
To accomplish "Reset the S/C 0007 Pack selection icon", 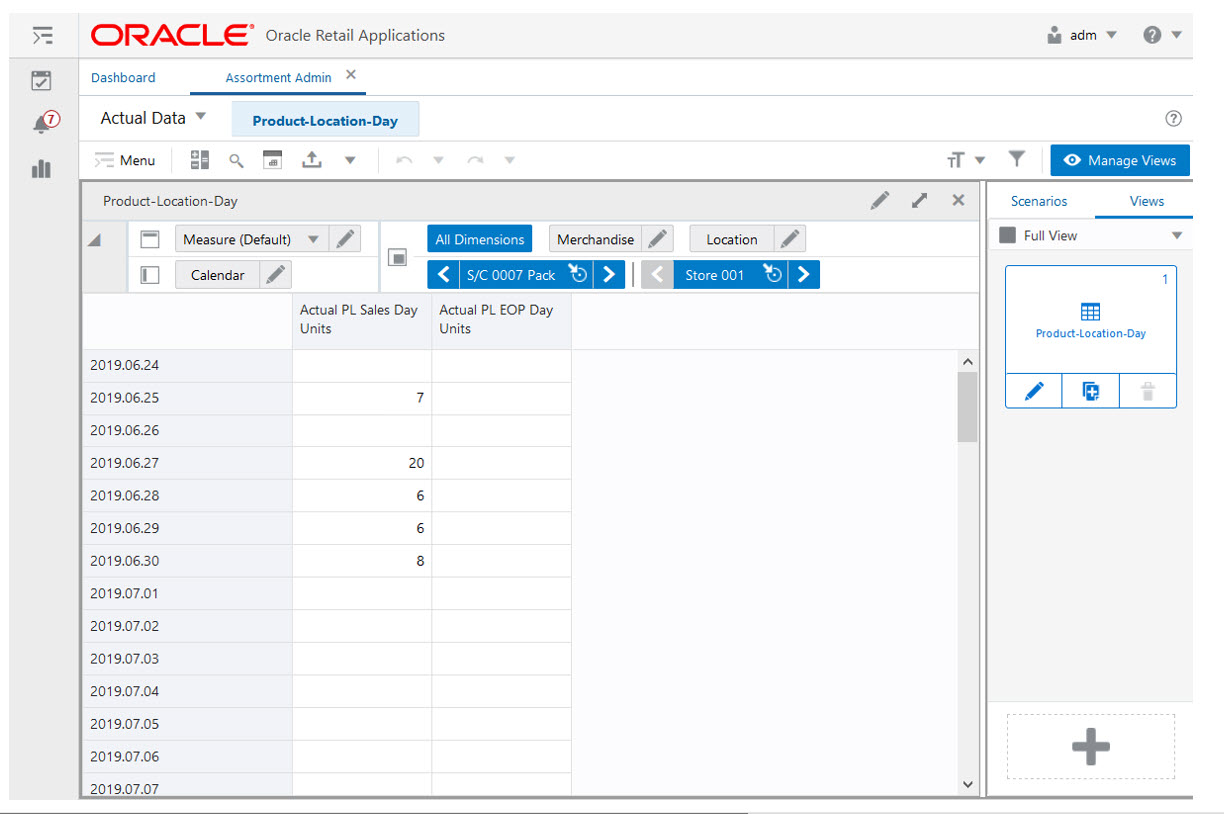I will pyautogui.click(x=577, y=275).
